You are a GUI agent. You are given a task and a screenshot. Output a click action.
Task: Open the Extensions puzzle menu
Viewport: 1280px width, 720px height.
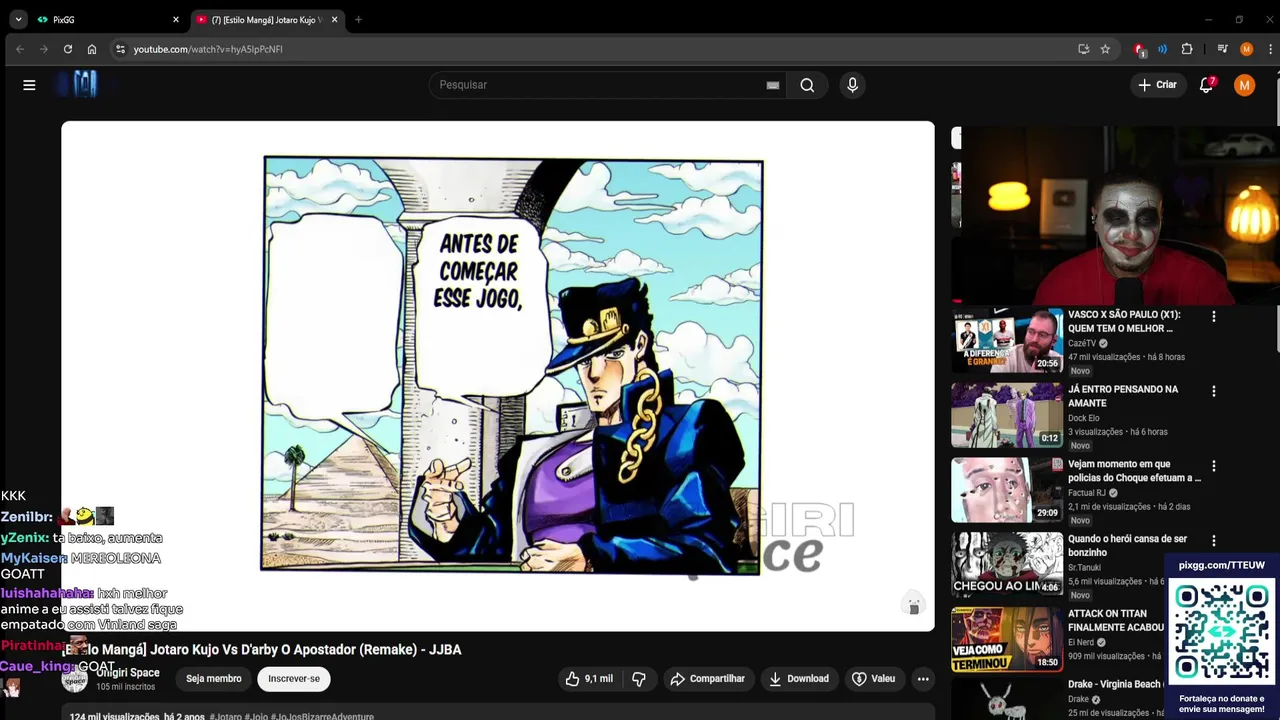pyautogui.click(x=1187, y=49)
